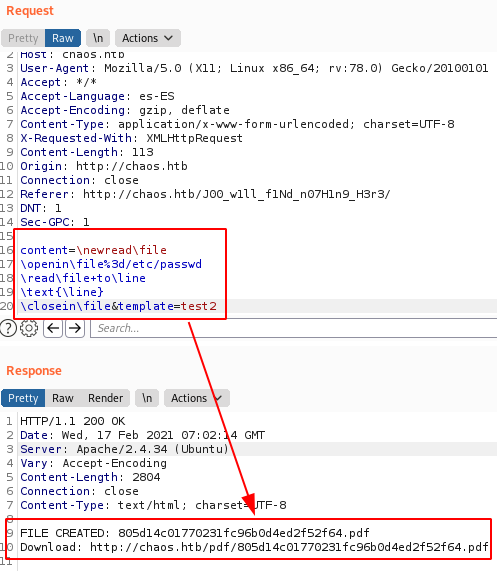The width and height of the screenshot is (497, 571).
Task: Click the Accept: */* header line
Action: click(x=58, y=82)
